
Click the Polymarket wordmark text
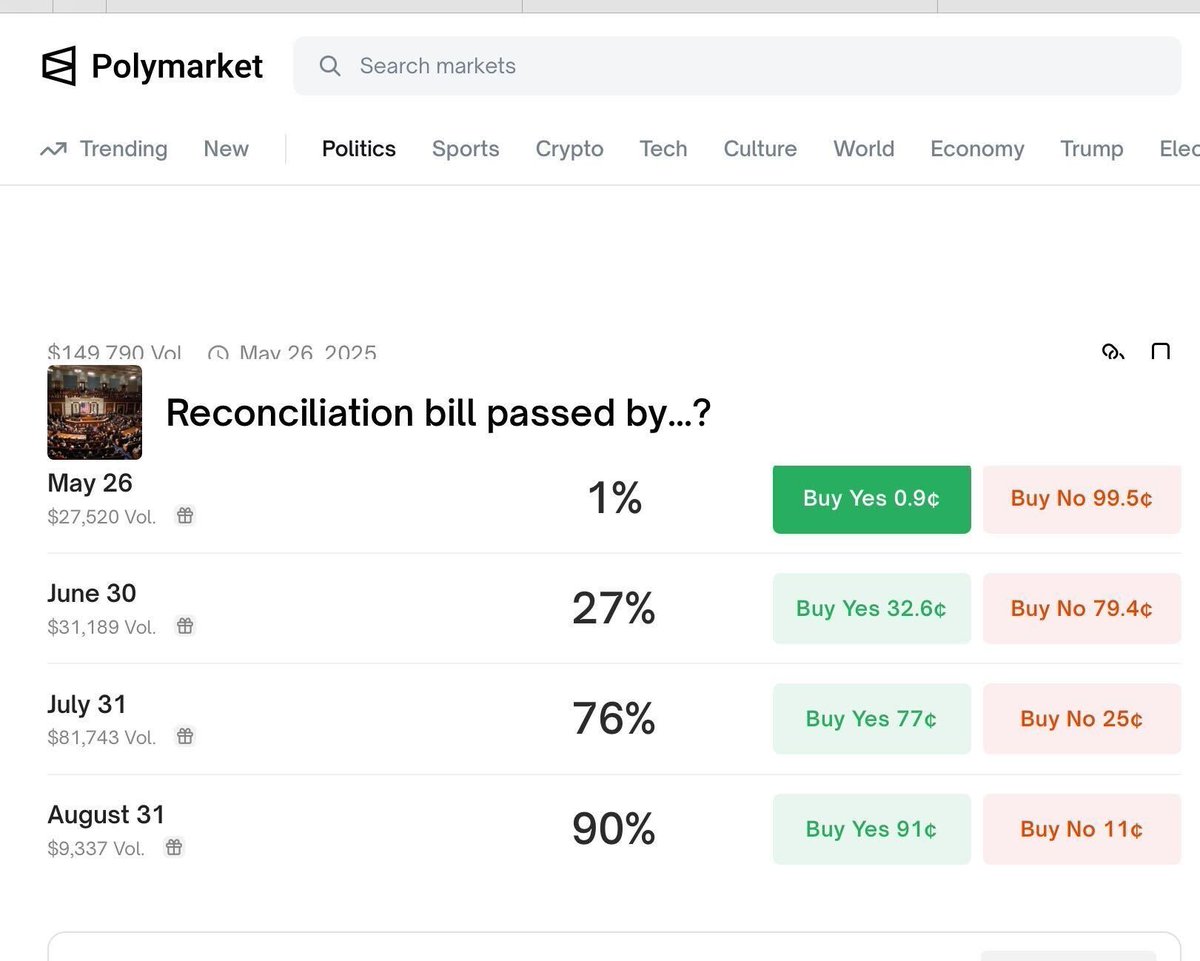coord(177,66)
